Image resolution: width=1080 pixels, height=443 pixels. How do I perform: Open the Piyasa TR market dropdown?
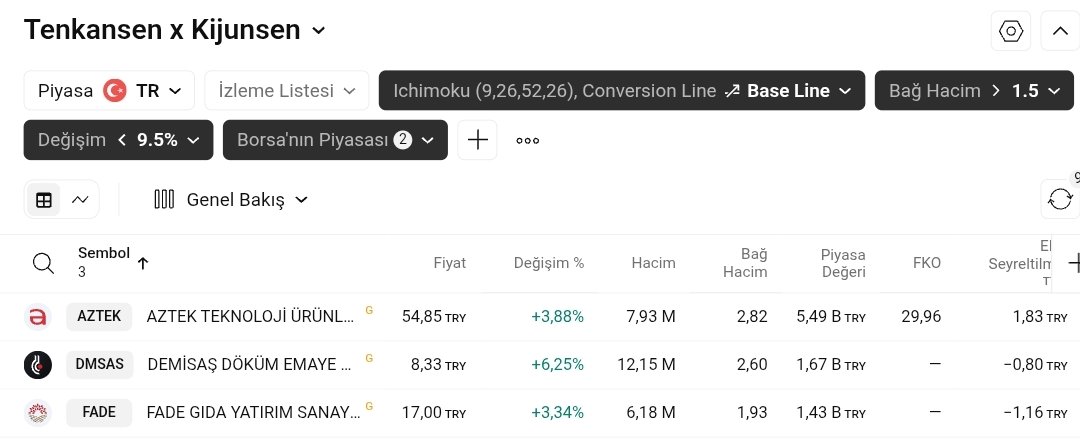pos(109,90)
